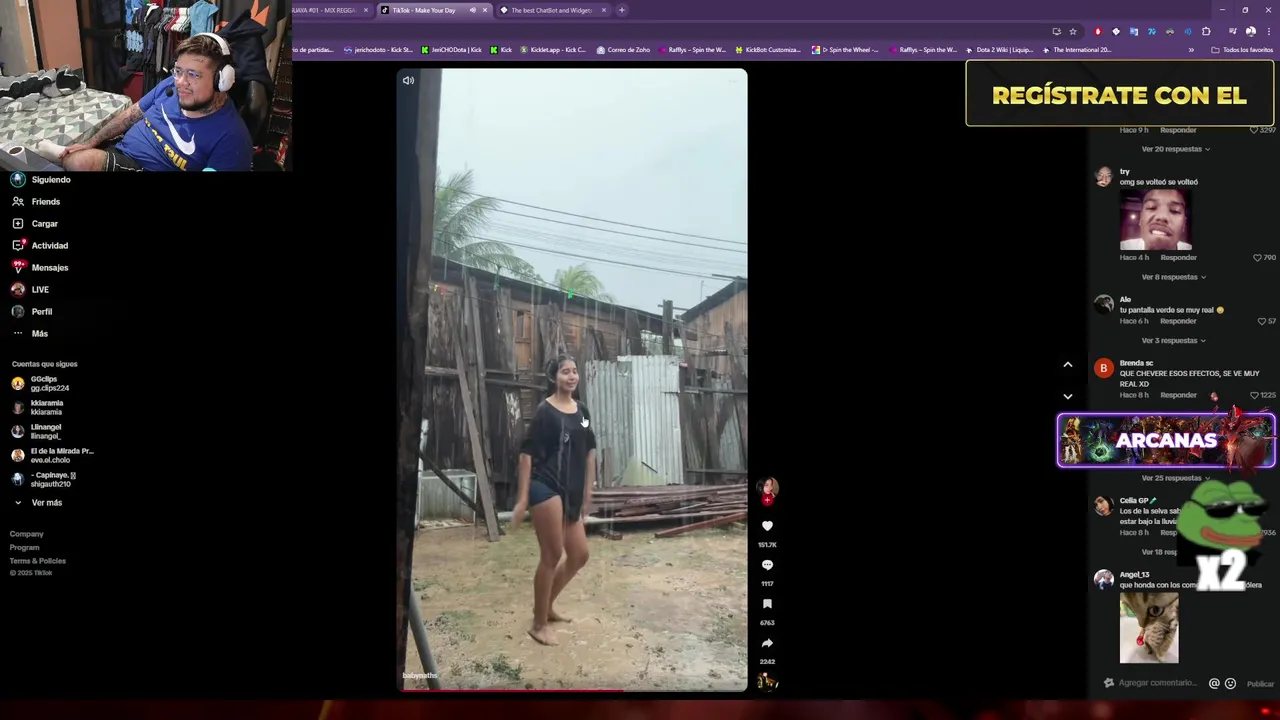This screenshot has height=720, width=1280.
Task: Open emoji picker in comment box
Action: [x=1230, y=684]
